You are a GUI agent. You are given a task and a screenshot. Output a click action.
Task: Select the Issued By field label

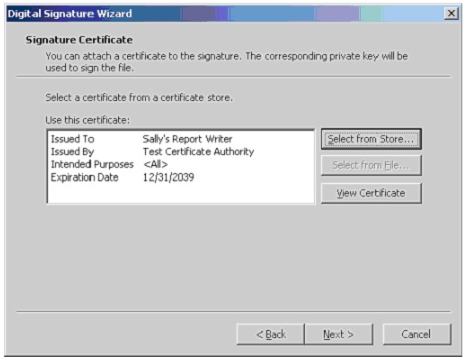point(72,152)
